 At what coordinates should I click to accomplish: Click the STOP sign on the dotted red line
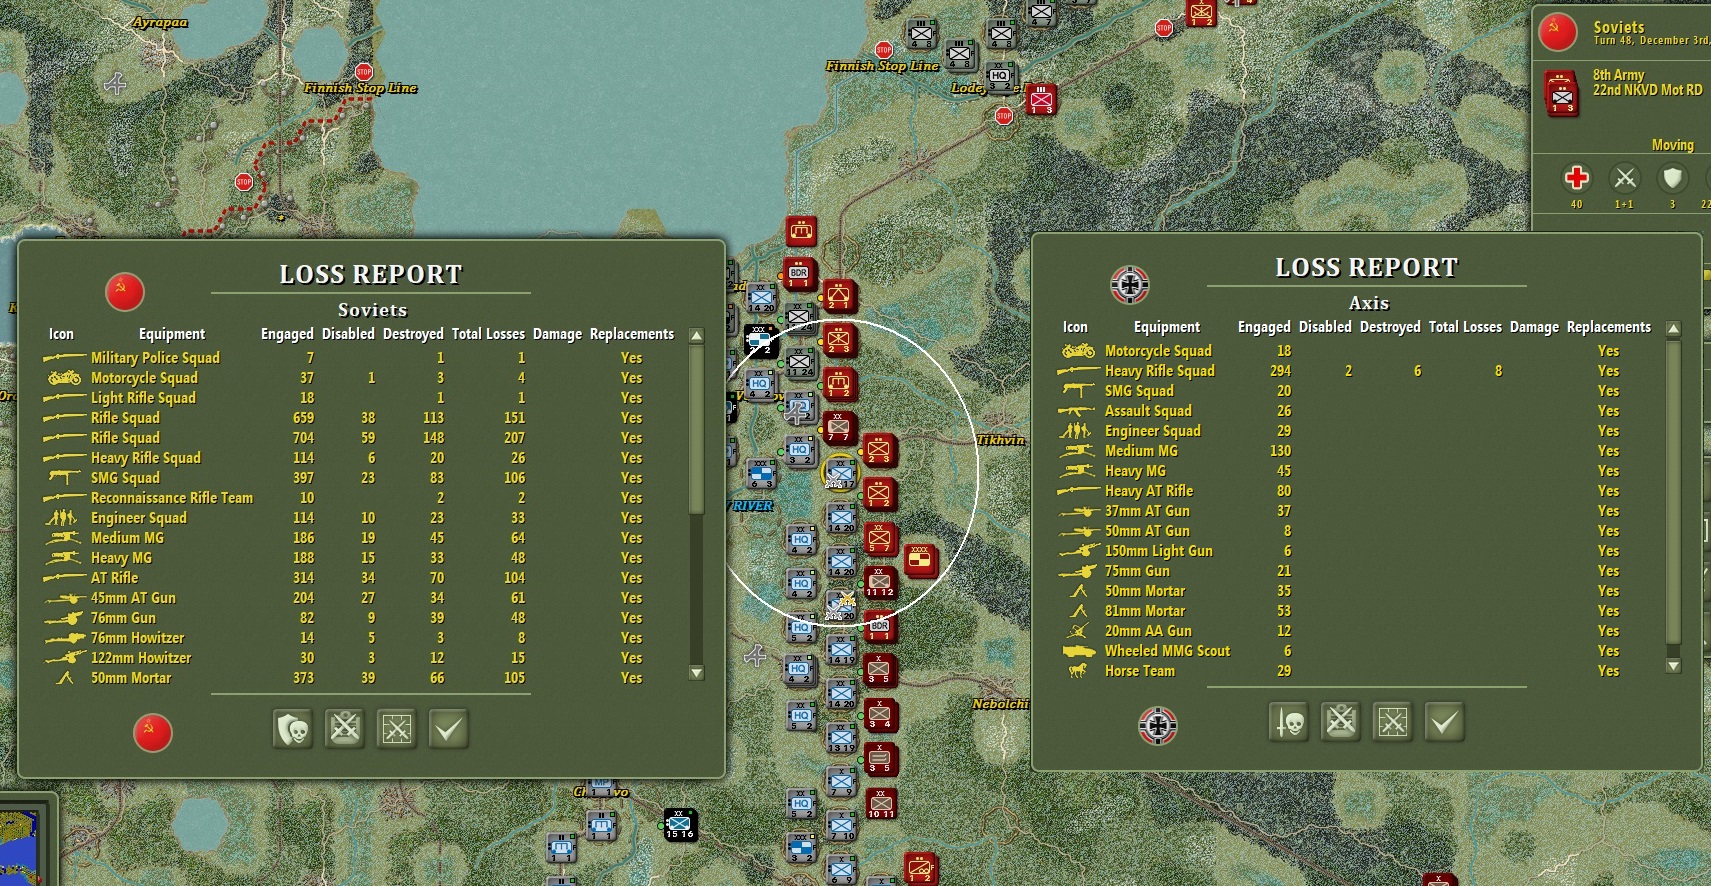point(243,182)
